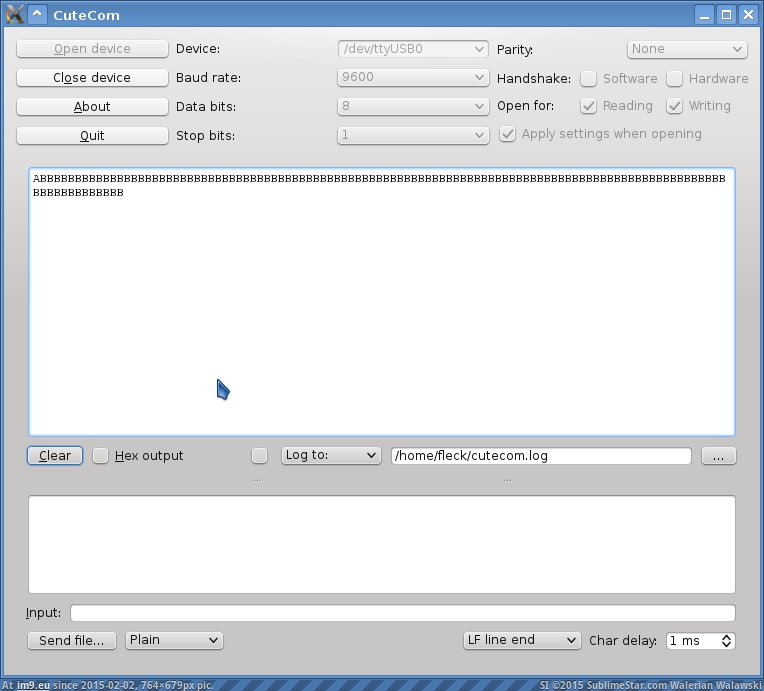This screenshot has height=691, width=764.
Task: Browse for log file with ... button
Action: [719, 456]
